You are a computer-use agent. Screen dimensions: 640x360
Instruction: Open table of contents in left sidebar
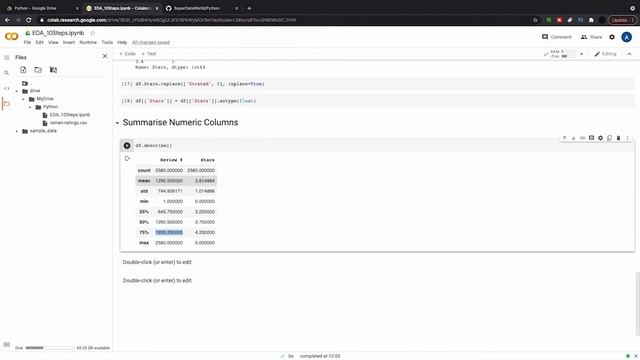(x=7, y=58)
